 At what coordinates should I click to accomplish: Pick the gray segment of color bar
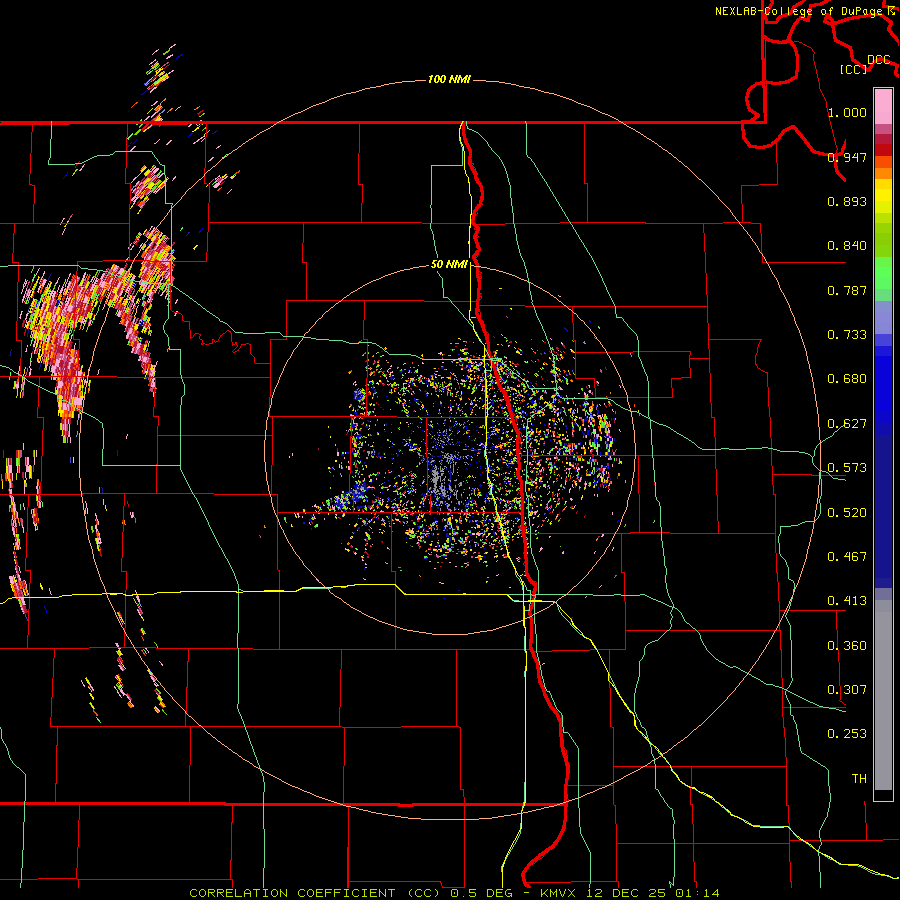coord(883,695)
